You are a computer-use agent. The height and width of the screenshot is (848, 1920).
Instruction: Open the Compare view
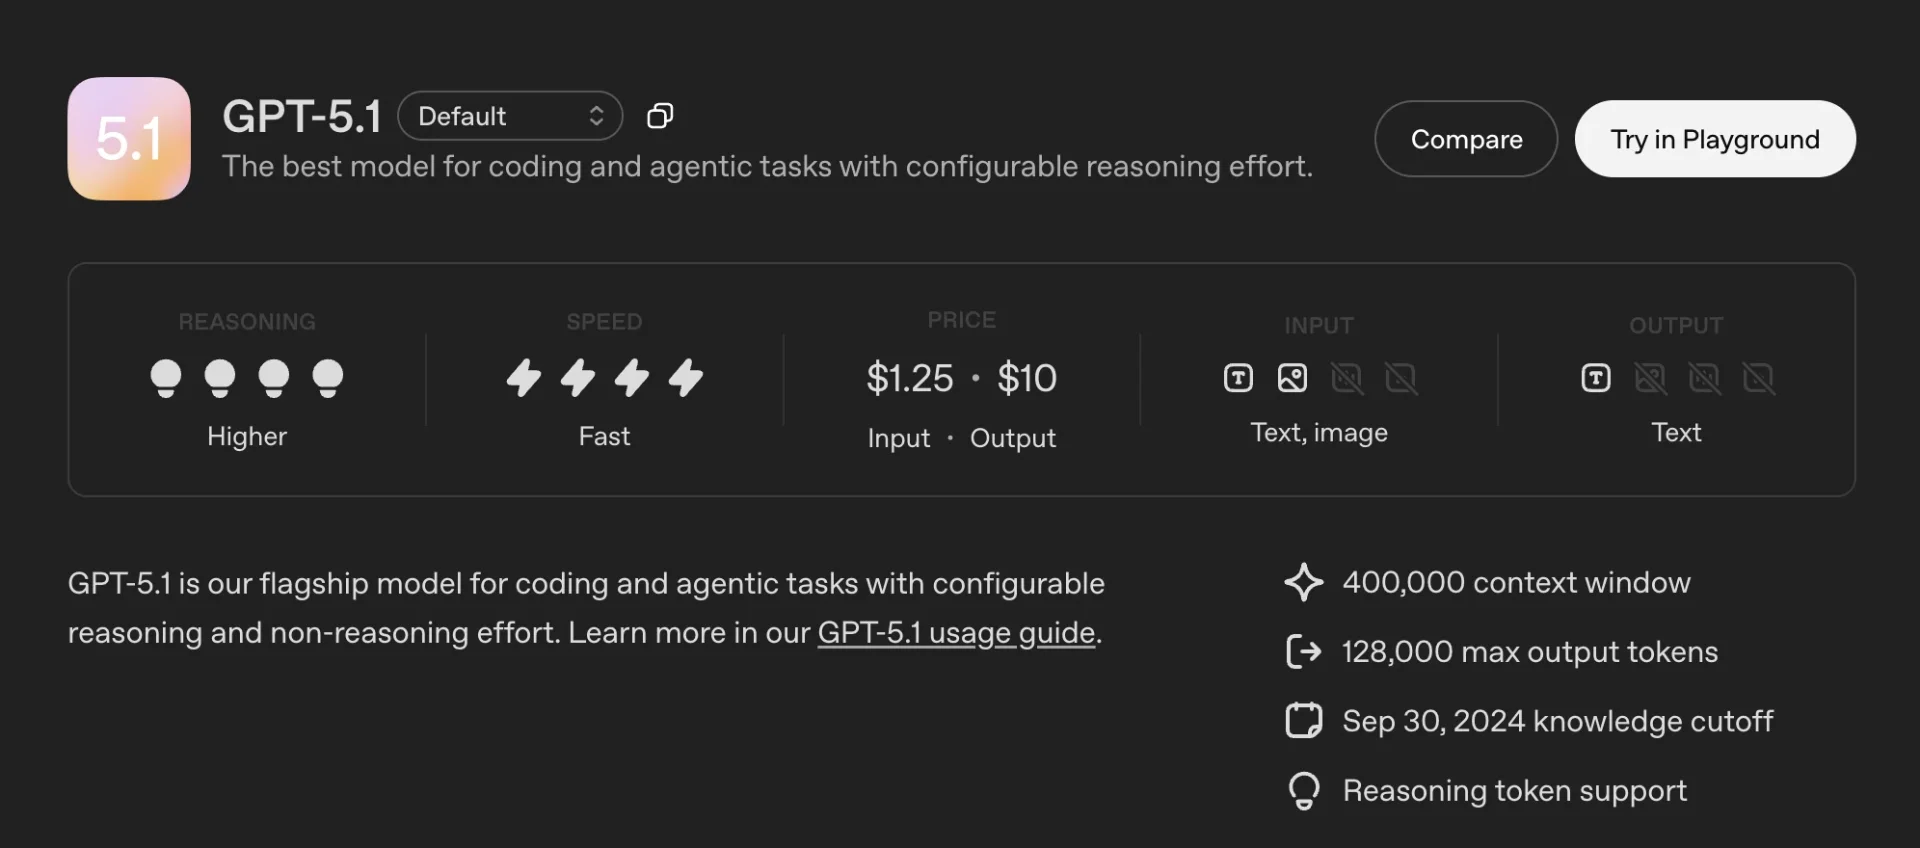[x=1465, y=139]
